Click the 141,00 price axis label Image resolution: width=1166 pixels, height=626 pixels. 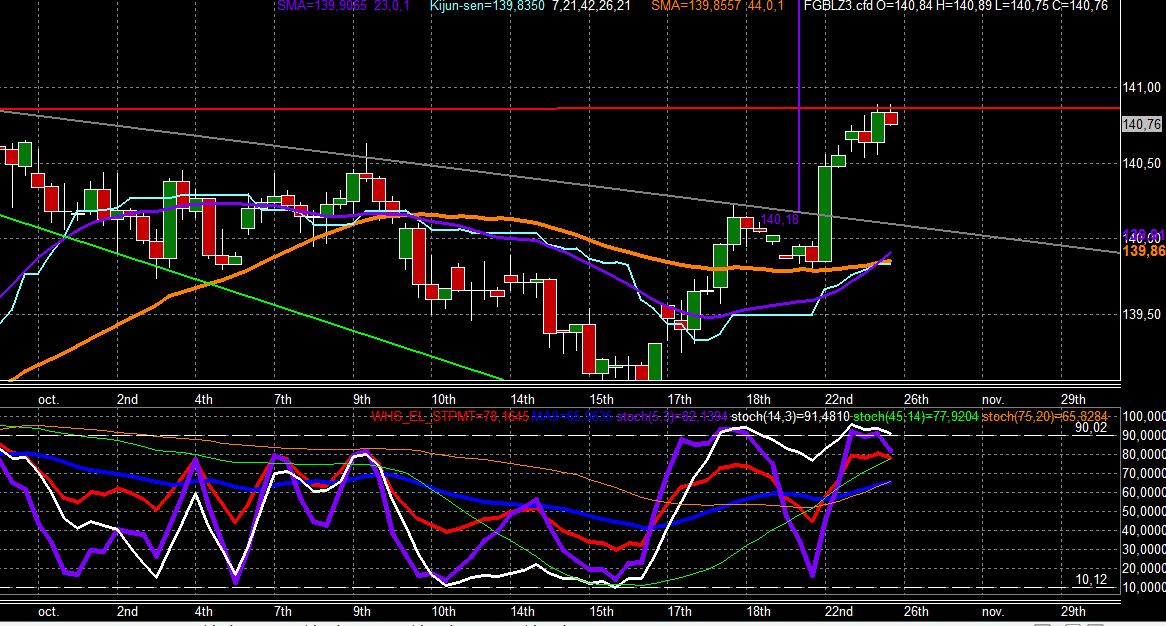[1141, 88]
